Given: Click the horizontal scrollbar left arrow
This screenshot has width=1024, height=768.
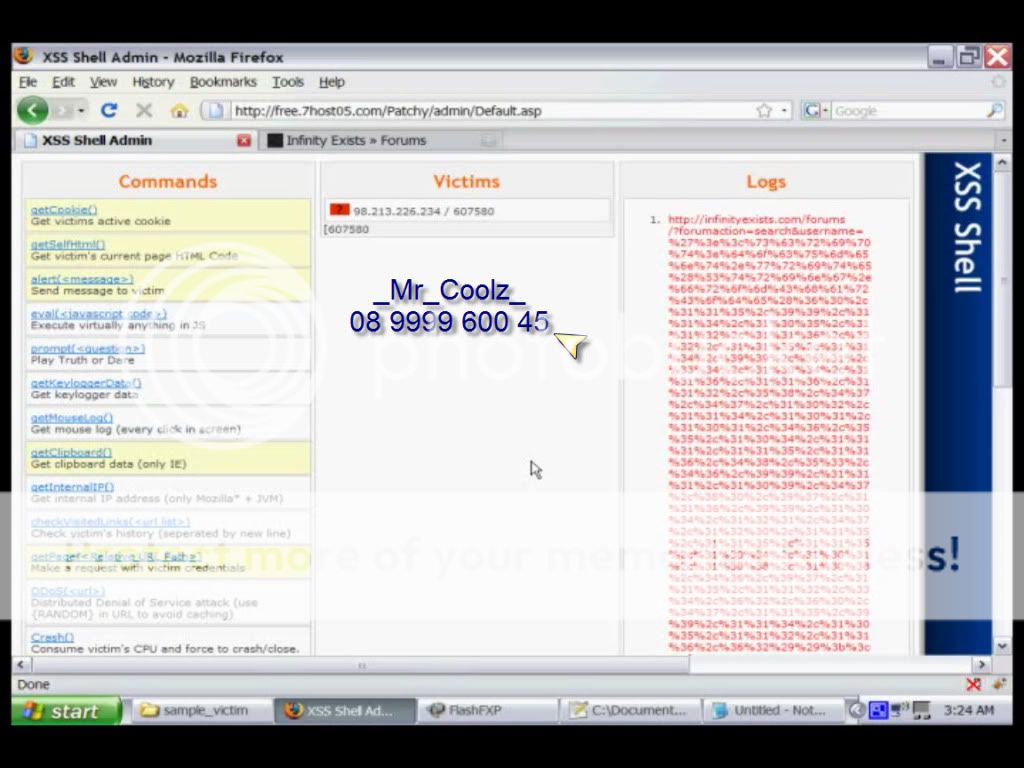Looking at the screenshot, I should pyautogui.click(x=21, y=665).
